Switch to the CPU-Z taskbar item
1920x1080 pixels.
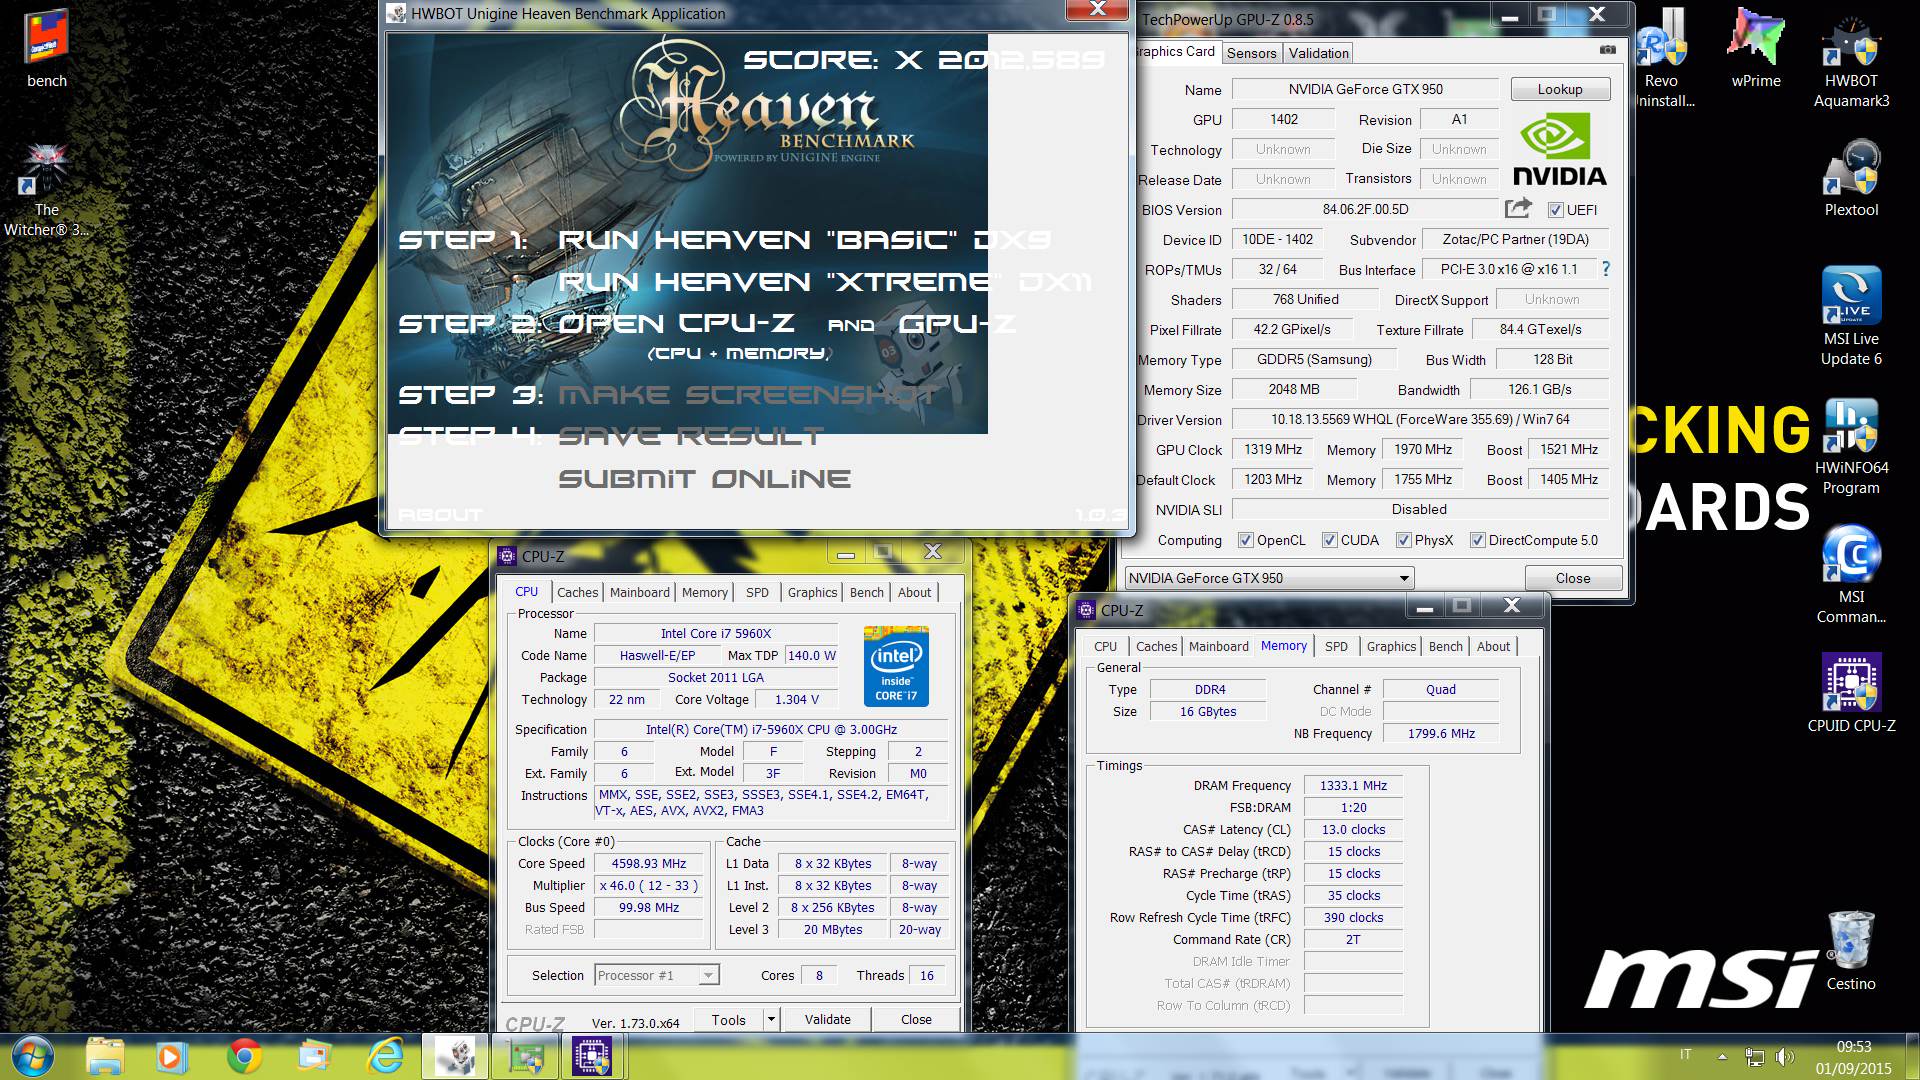[x=592, y=1056]
